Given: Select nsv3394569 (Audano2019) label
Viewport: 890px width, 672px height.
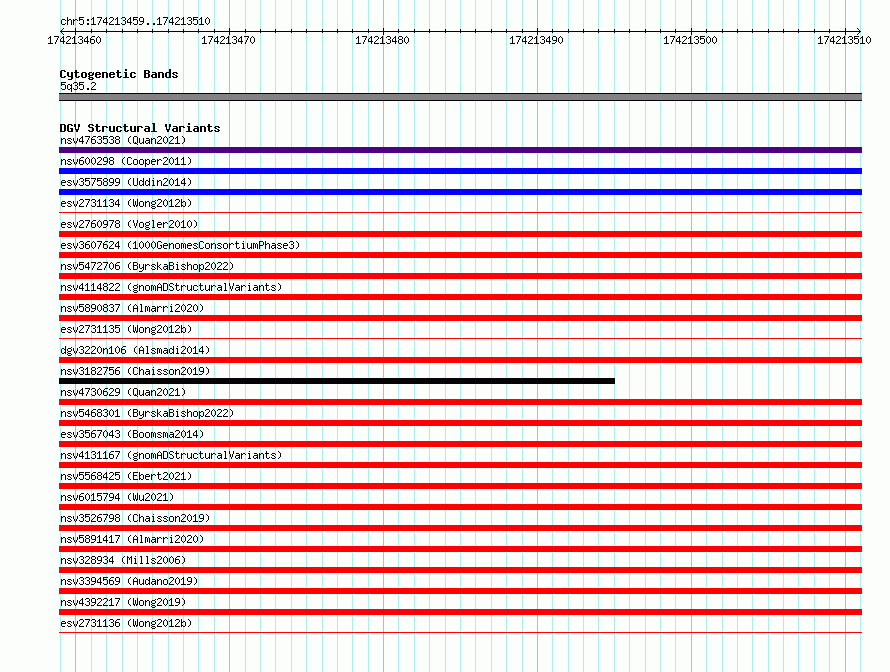Looking at the screenshot, I should tap(129, 581).
